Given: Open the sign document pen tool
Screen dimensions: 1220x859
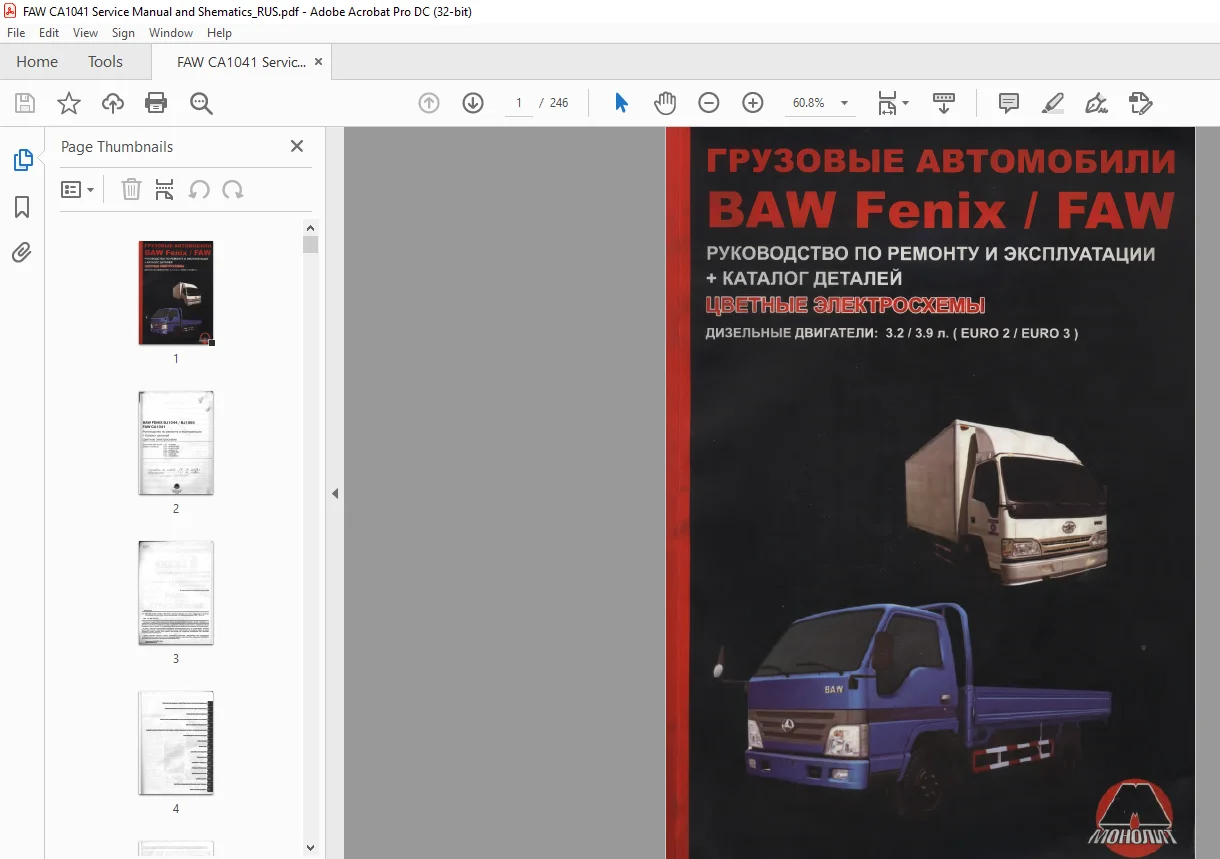Looking at the screenshot, I should click(1097, 103).
